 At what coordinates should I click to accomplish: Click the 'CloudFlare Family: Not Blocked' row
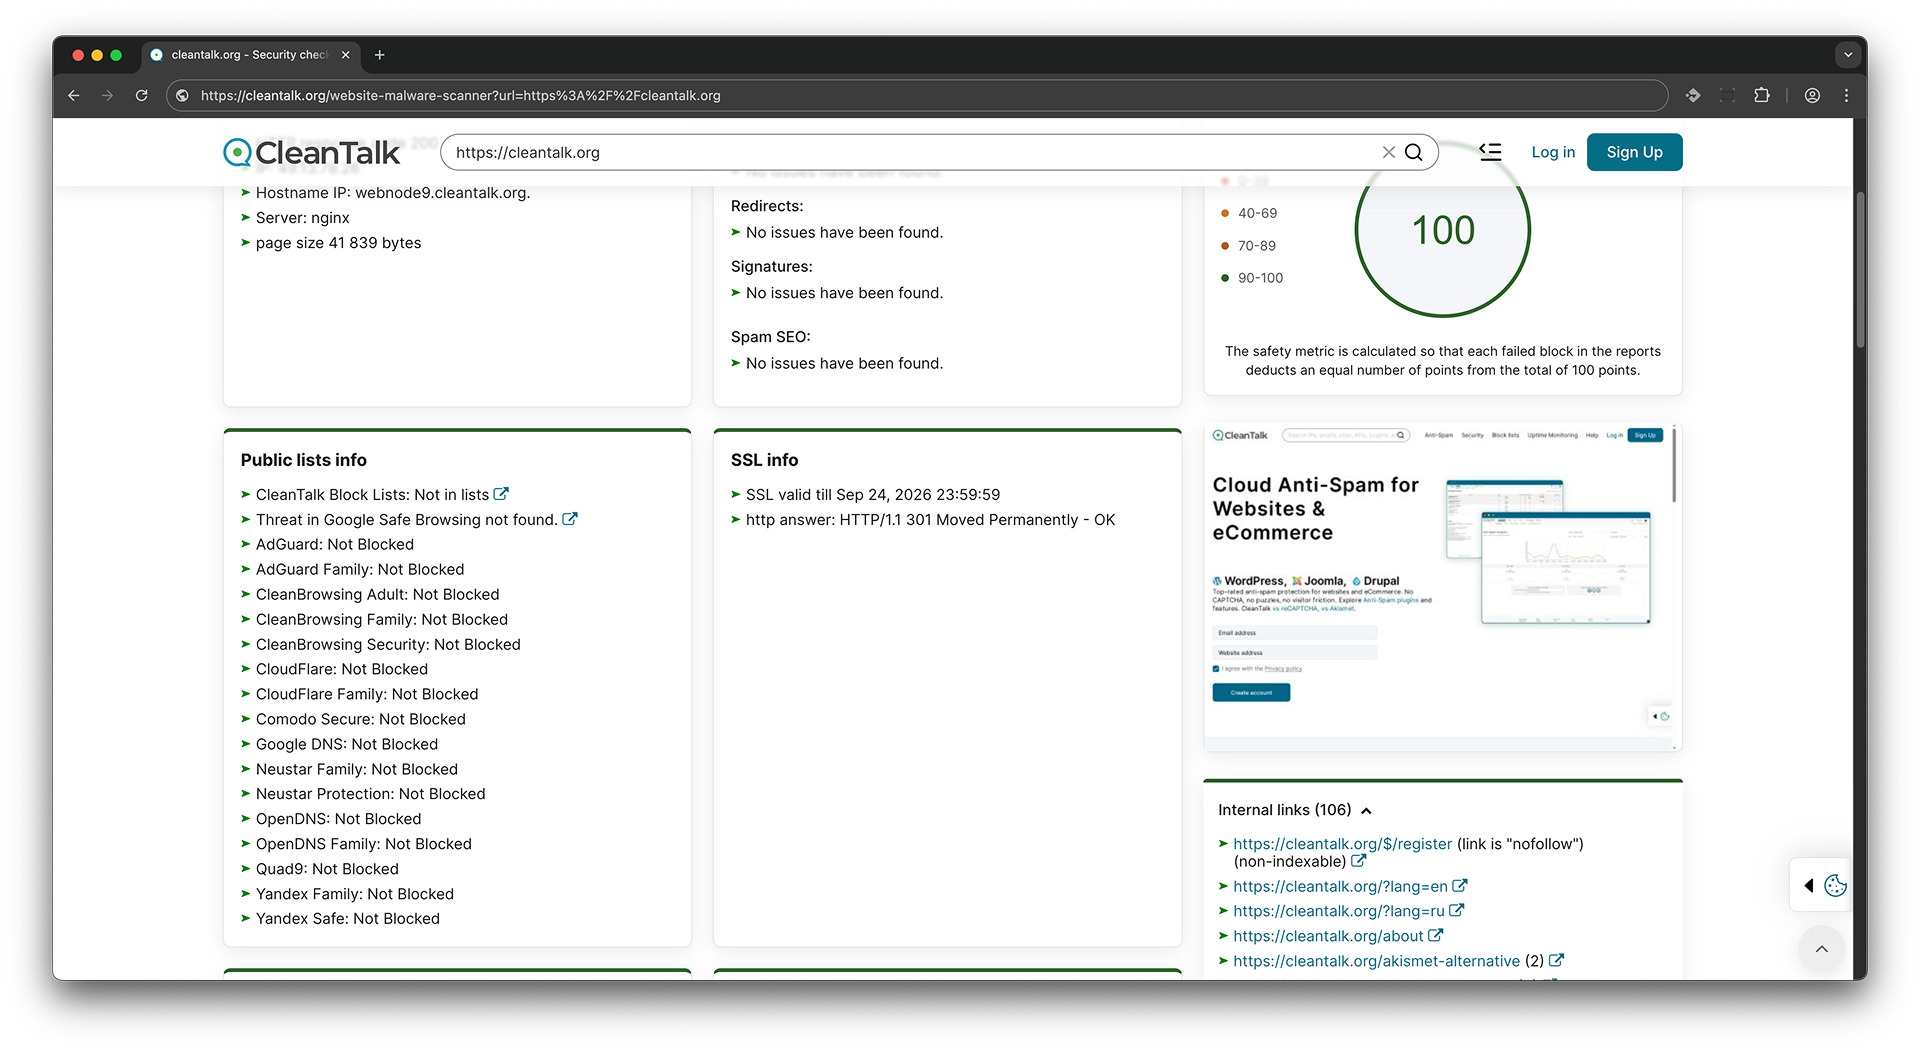(367, 694)
